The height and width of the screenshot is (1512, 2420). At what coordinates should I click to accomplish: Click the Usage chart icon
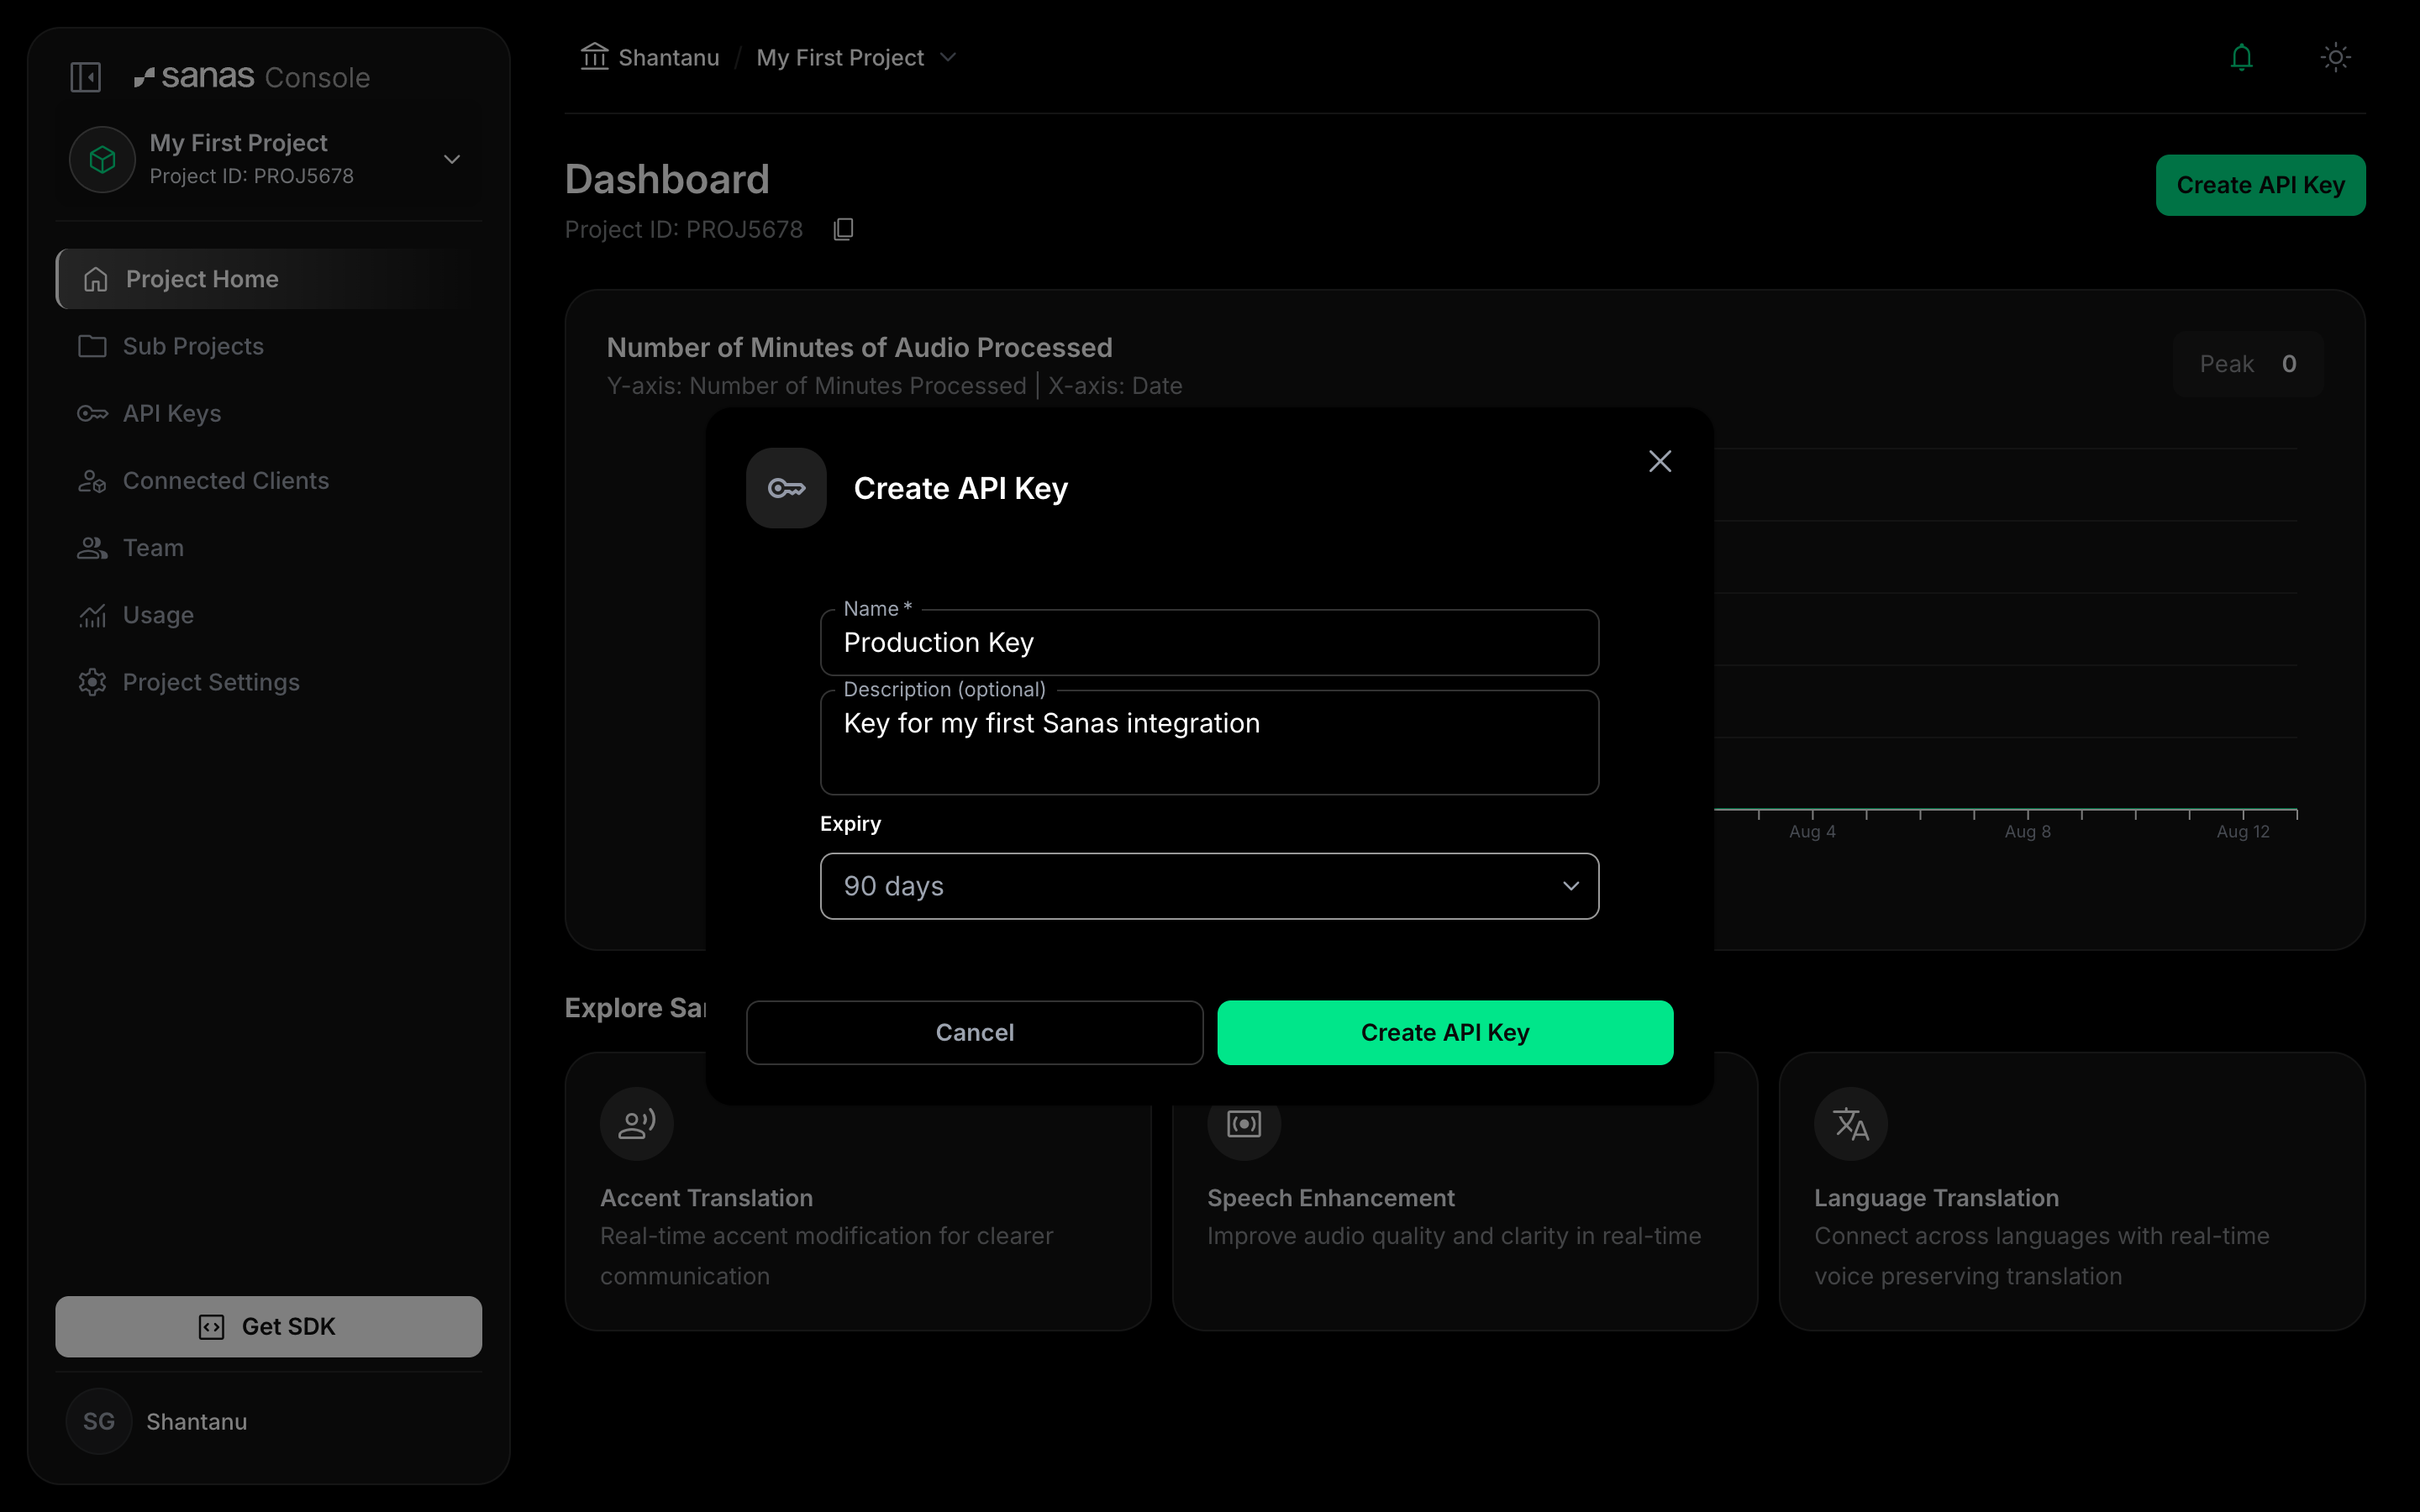[92, 615]
